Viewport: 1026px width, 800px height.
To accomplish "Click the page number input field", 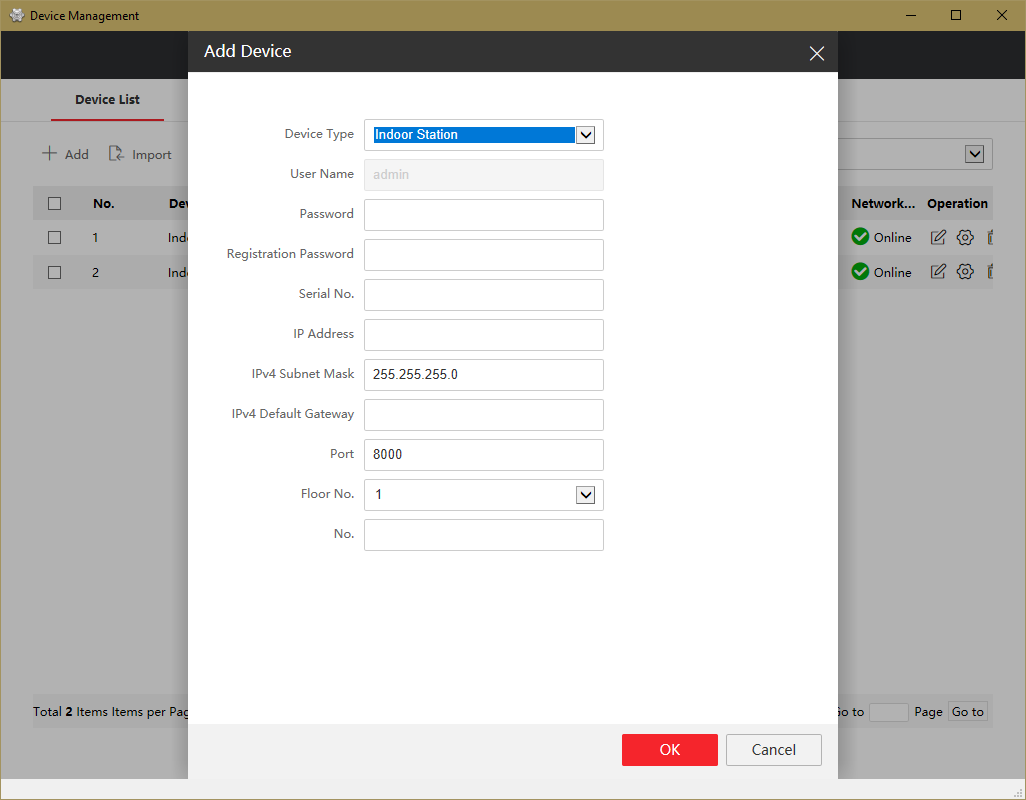I will [x=888, y=712].
